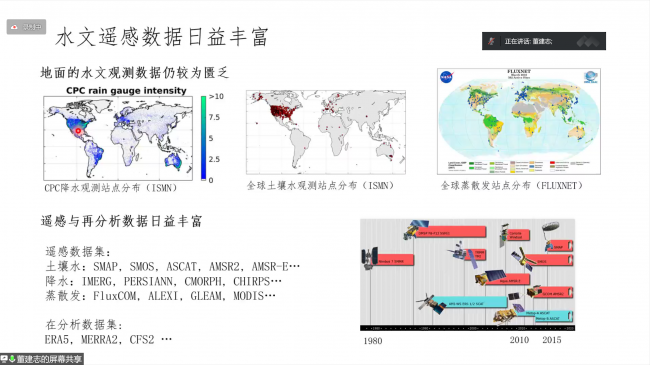
Task: Click the global soil moisture station map
Action: coord(326,132)
